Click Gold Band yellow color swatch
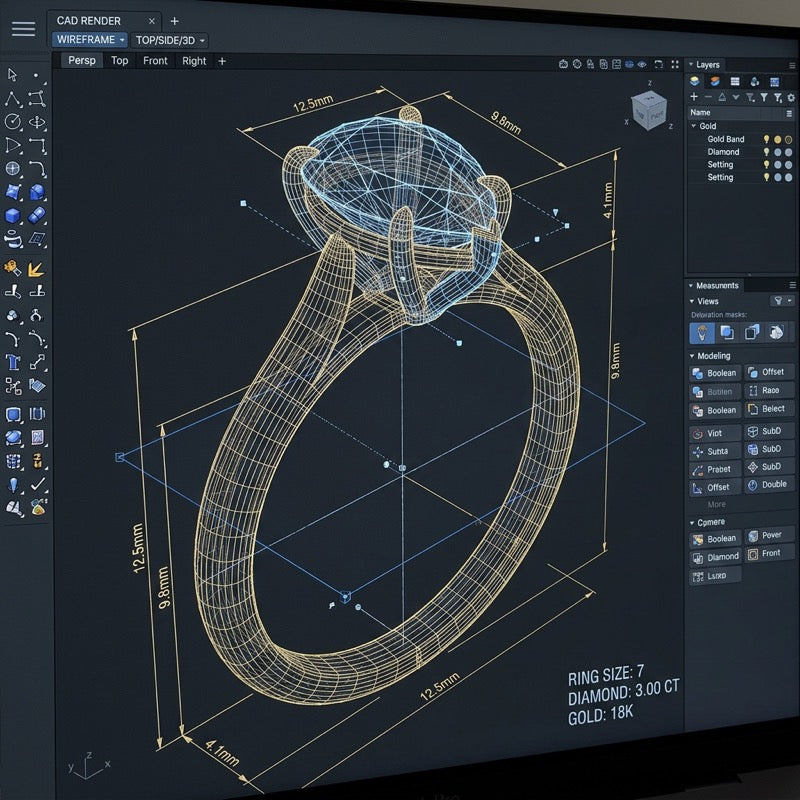The height and width of the screenshot is (800, 800). [x=778, y=139]
